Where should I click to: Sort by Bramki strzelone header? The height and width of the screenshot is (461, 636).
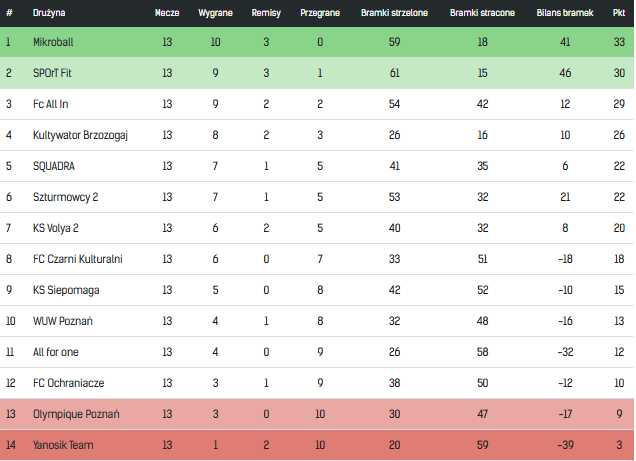(394, 13)
